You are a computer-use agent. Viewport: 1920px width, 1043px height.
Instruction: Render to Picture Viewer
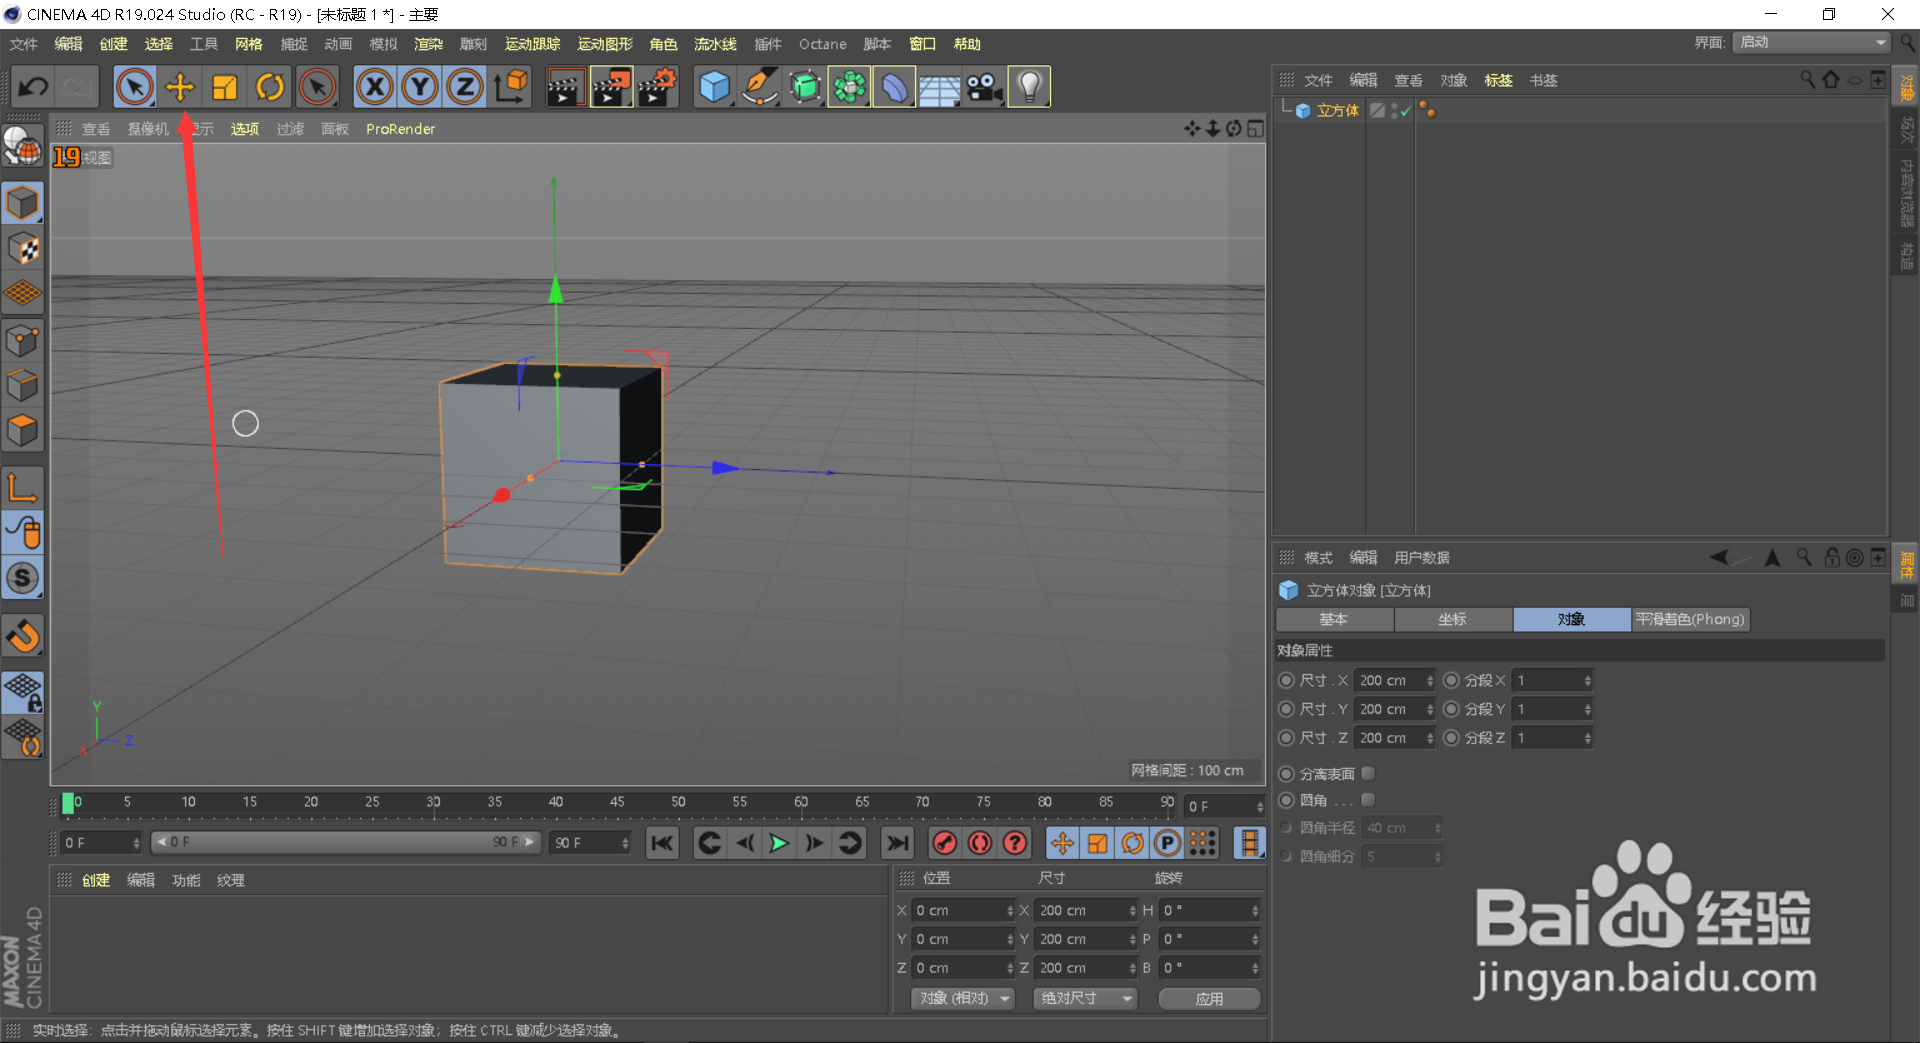click(x=611, y=87)
